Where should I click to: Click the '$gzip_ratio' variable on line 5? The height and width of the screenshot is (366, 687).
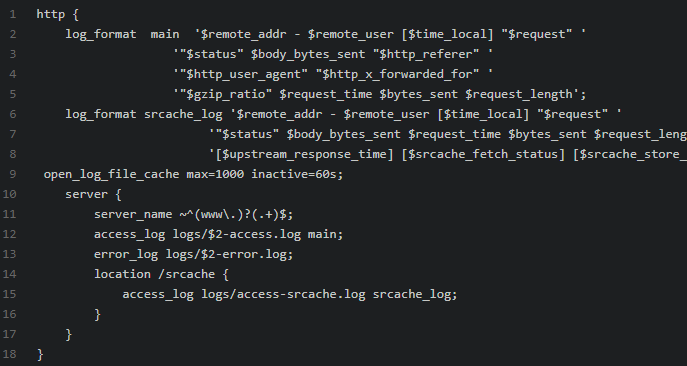[226, 94]
